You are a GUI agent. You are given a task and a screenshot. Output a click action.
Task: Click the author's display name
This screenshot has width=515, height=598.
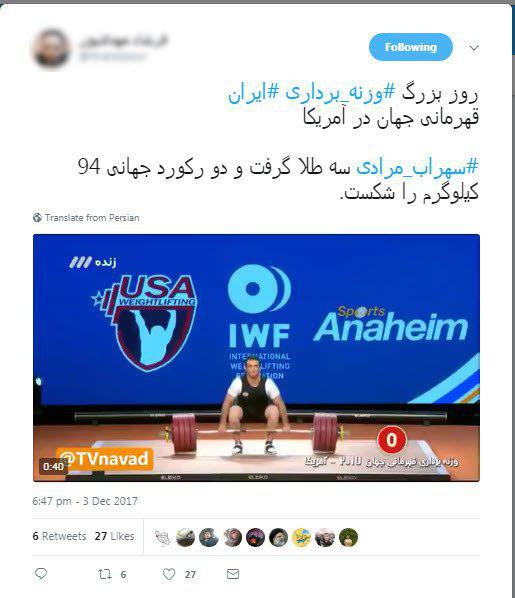click(x=124, y=40)
